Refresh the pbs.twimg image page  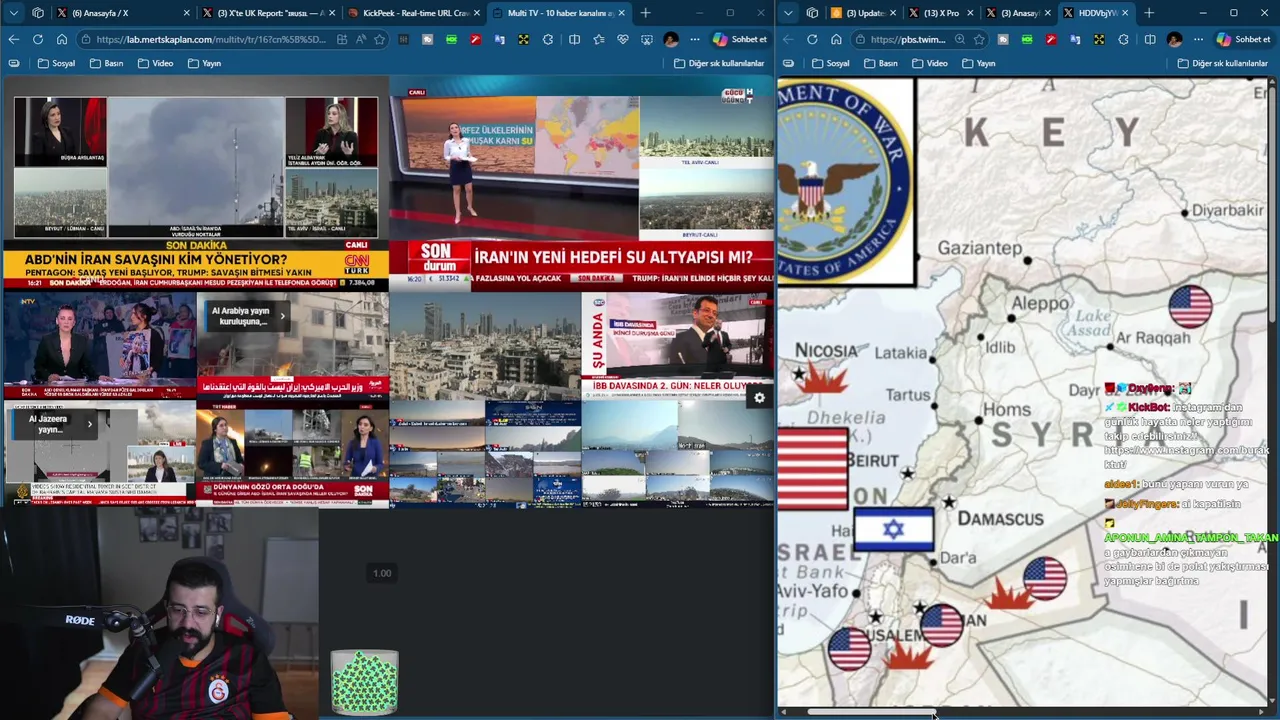click(812, 39)
